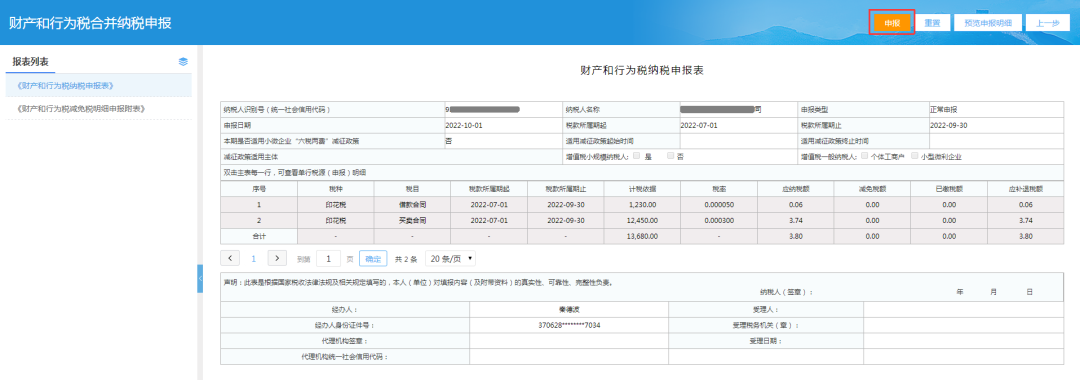Viewport: 1080px width, 380px height.
Task: Open 预览申报明细 preview button
Action: coord(987,23)
